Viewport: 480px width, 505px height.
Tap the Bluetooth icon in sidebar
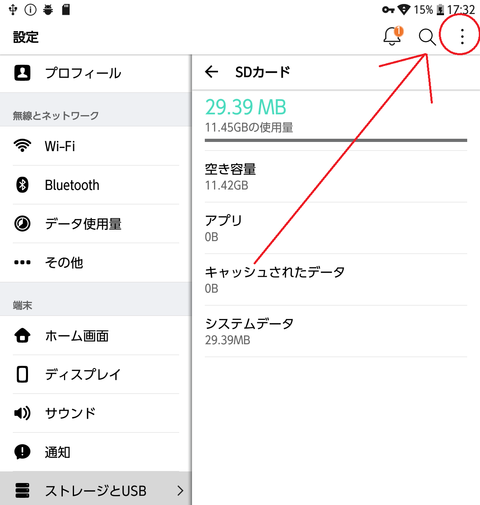click(22, 185)
